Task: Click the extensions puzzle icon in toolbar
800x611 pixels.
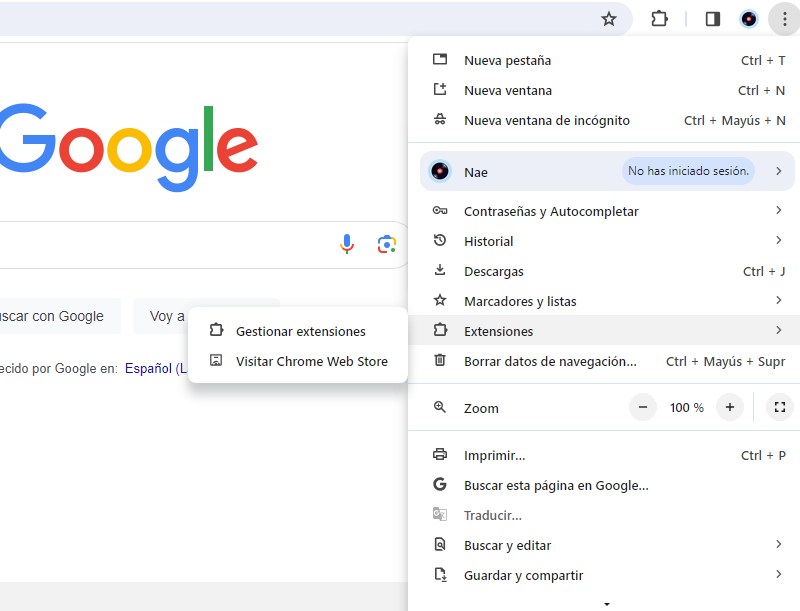Action: pyautogui.click(x=659, y=18)
